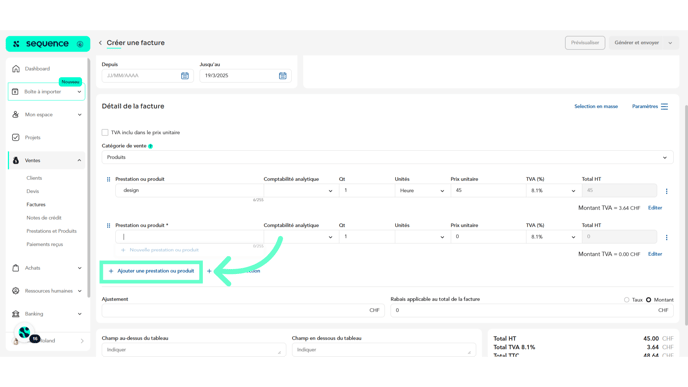Click the circle icon beside sequence logo
688x387 pixels.
[x=80, y=44]
